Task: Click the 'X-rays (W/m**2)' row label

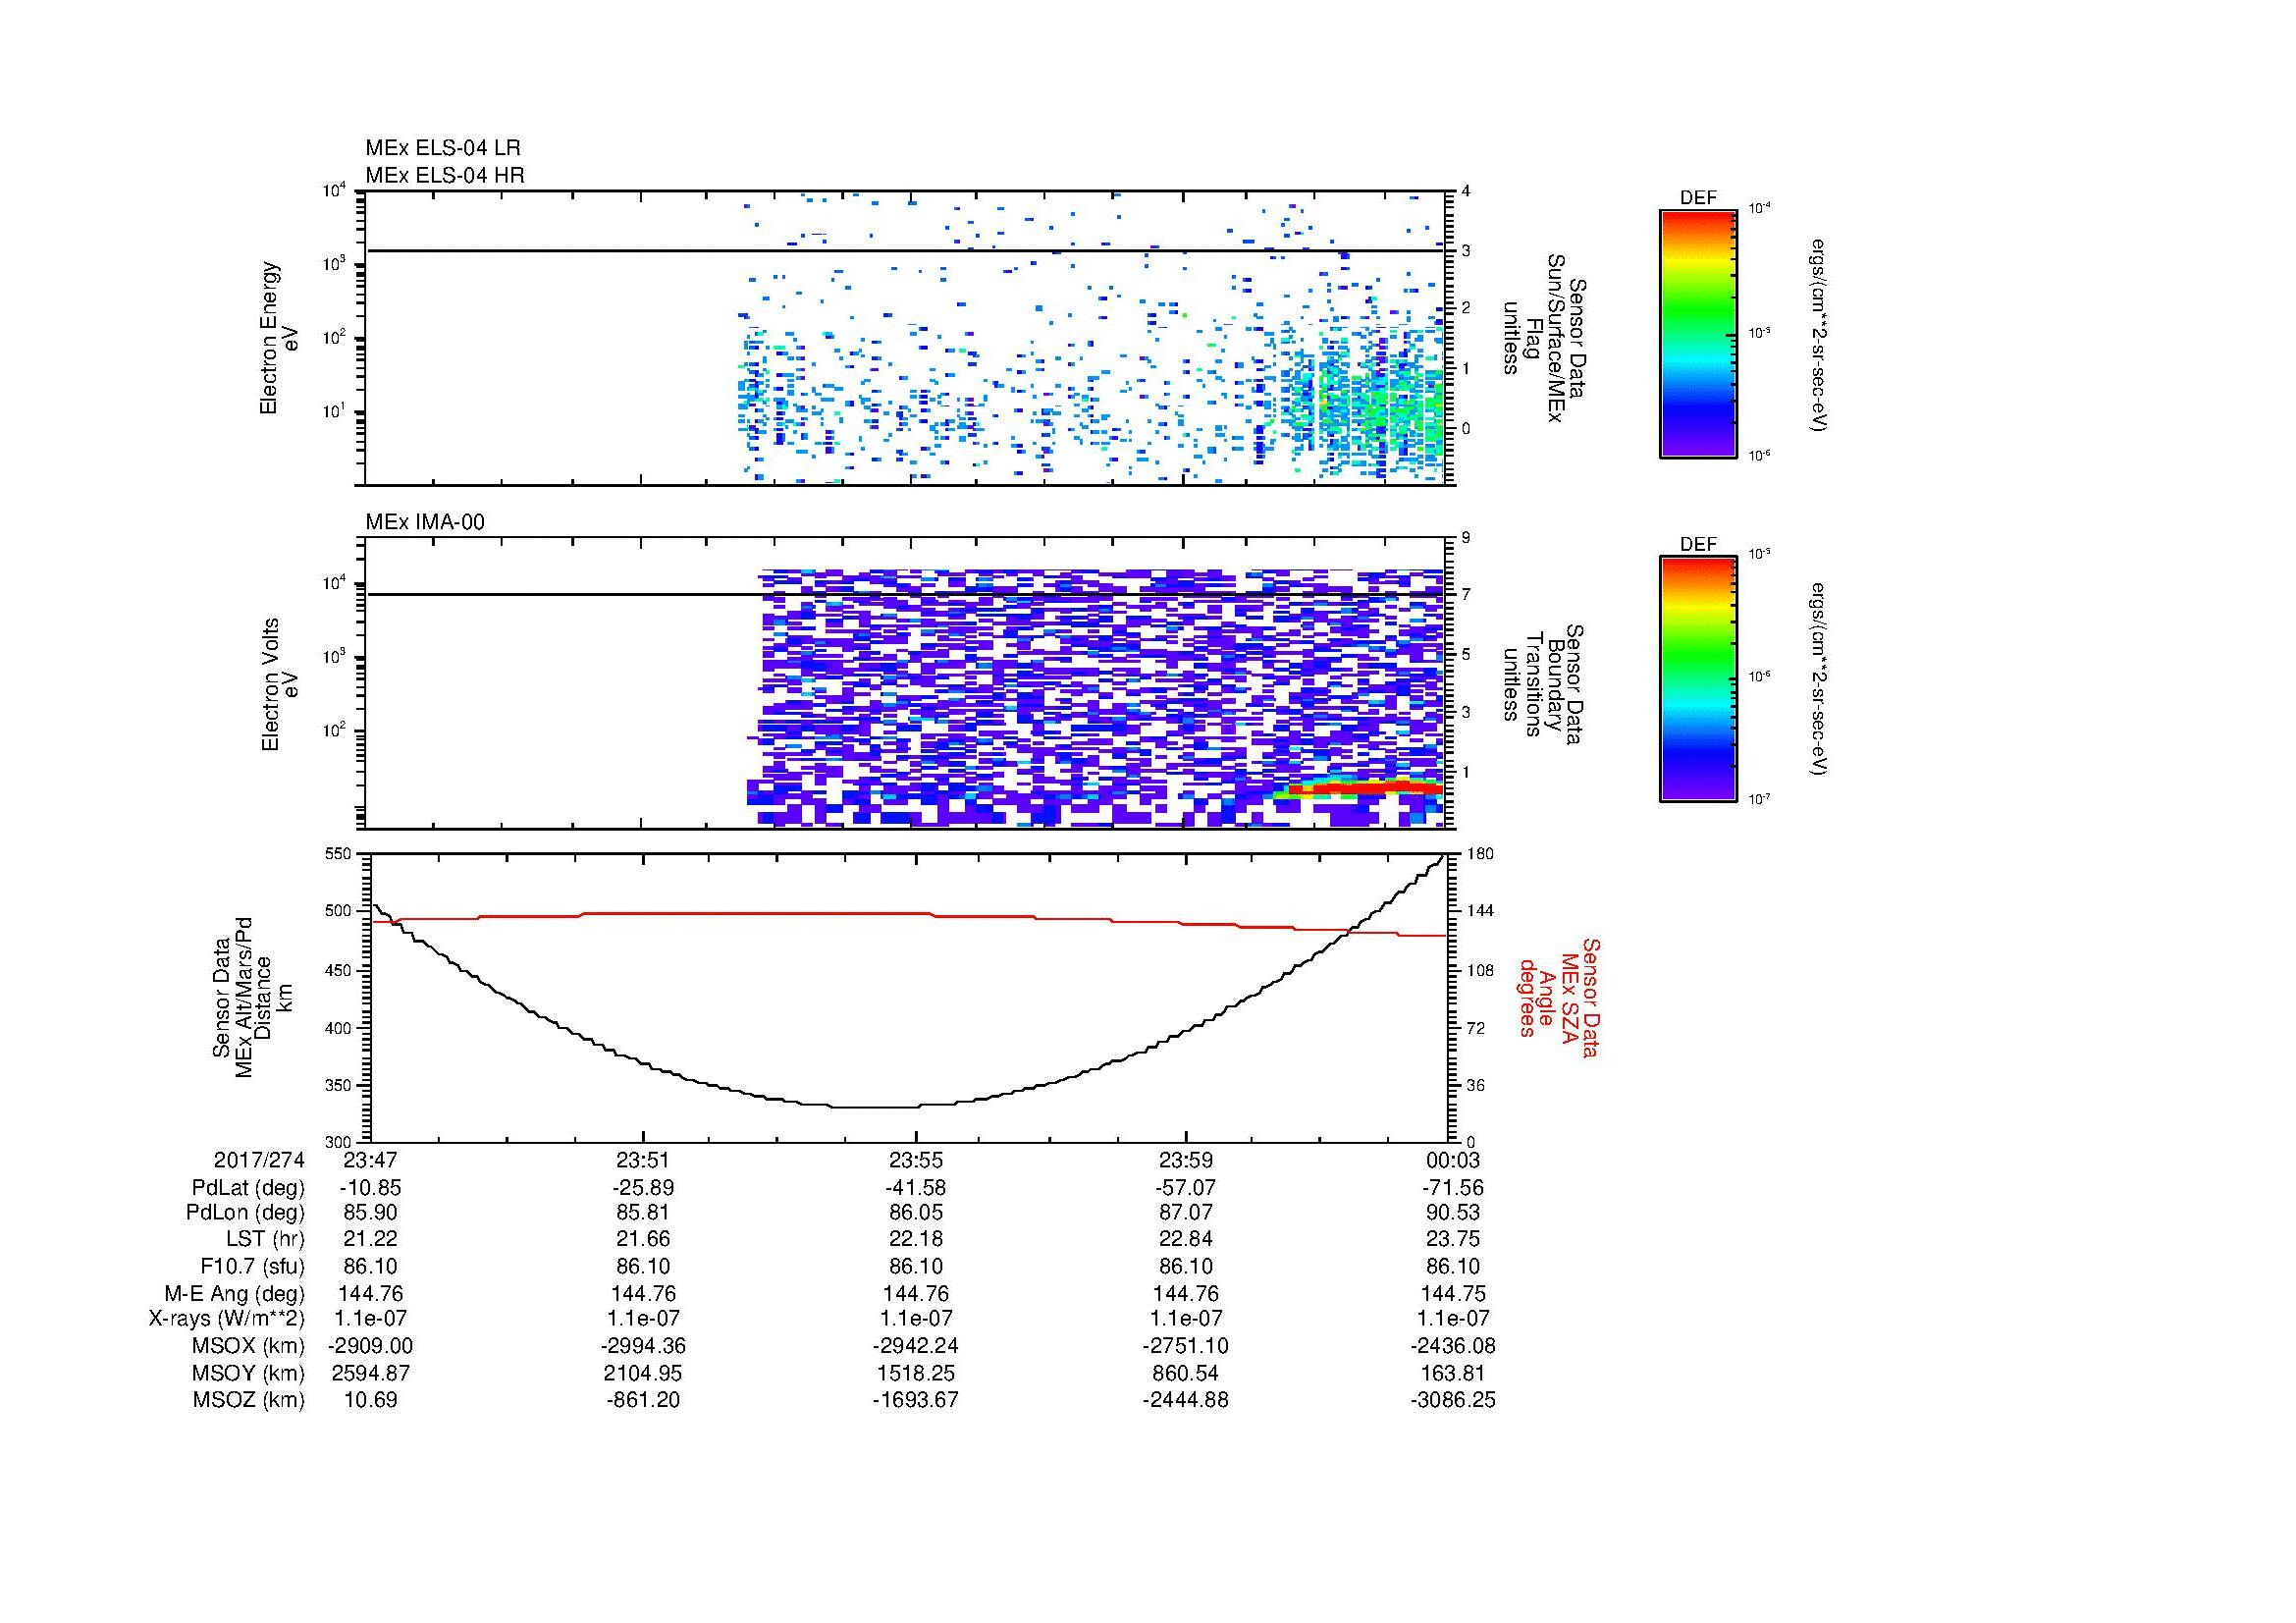Action: 227,1319
